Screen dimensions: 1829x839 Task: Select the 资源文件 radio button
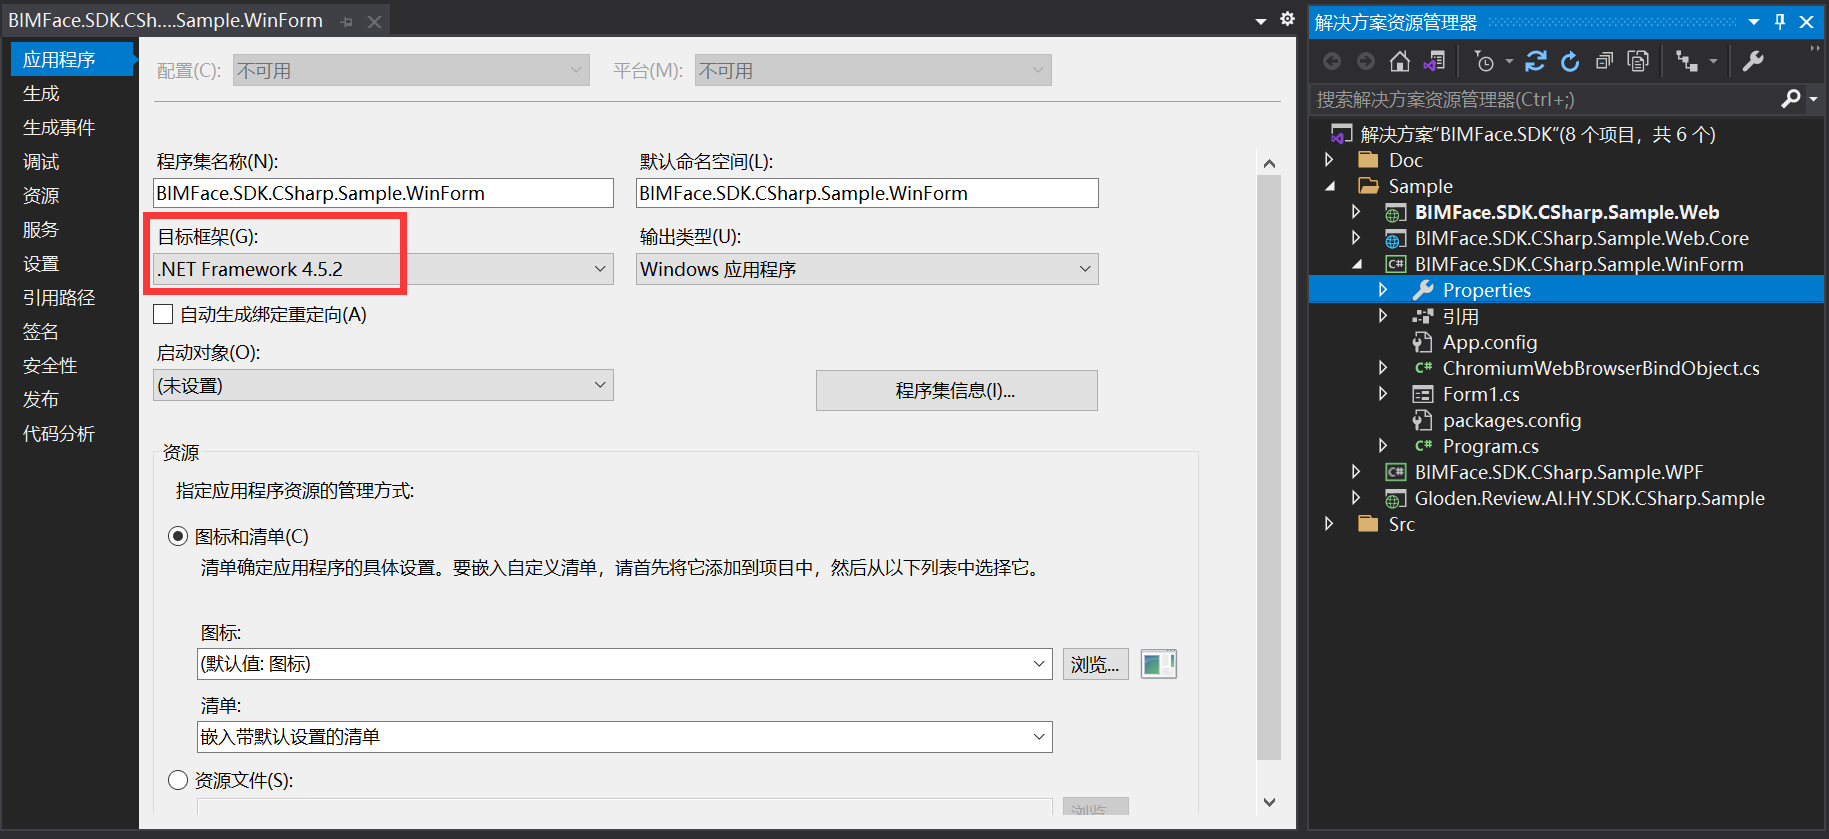coord(178,780)
